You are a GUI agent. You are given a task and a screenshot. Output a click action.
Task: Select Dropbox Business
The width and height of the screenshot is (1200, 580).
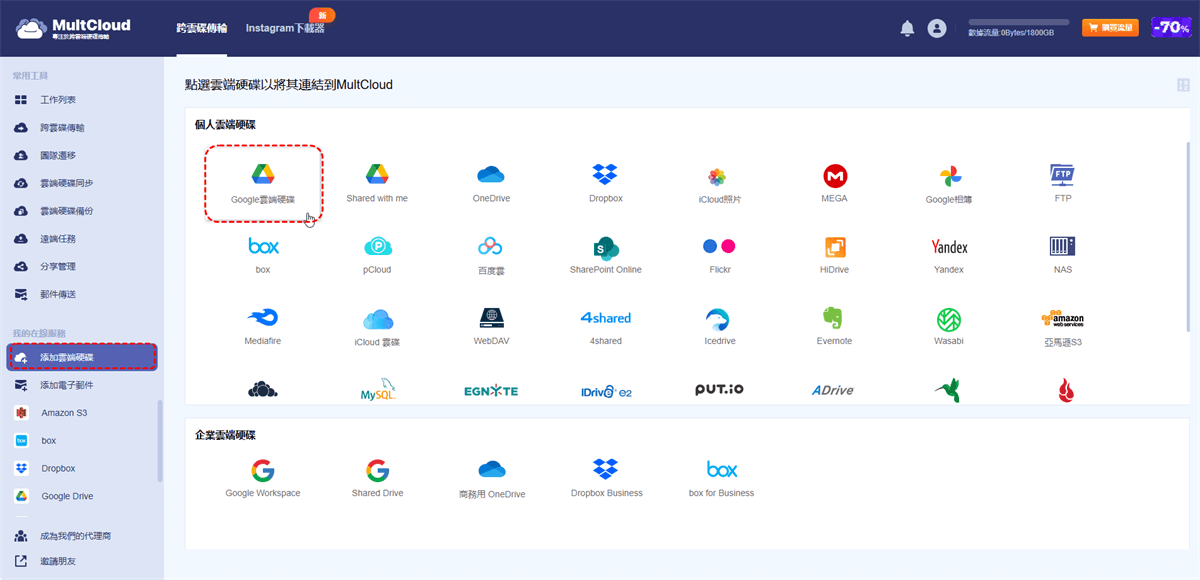606,479
